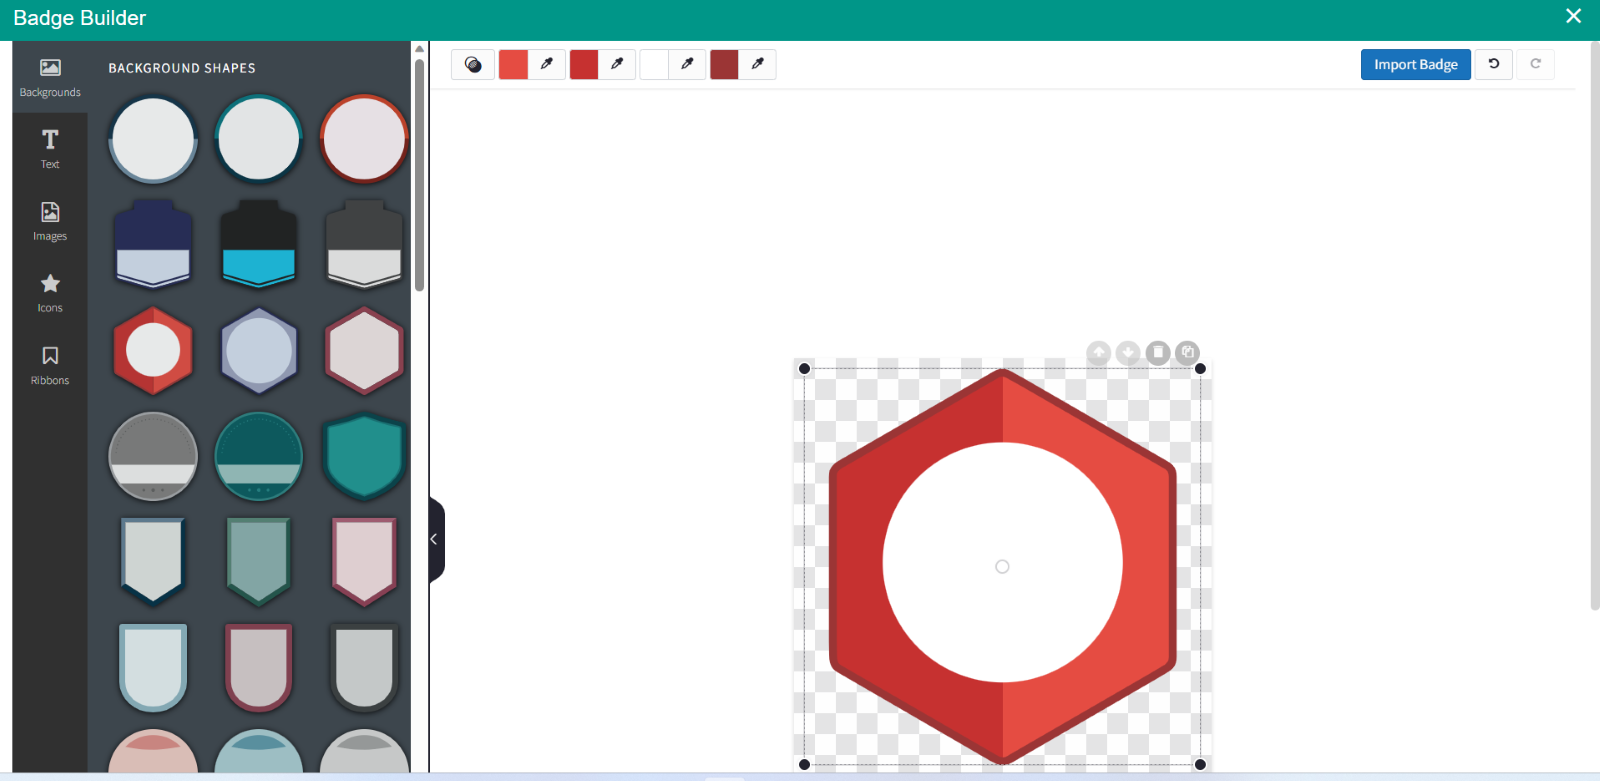Open the light red color swatch

(x=513, y=65)
